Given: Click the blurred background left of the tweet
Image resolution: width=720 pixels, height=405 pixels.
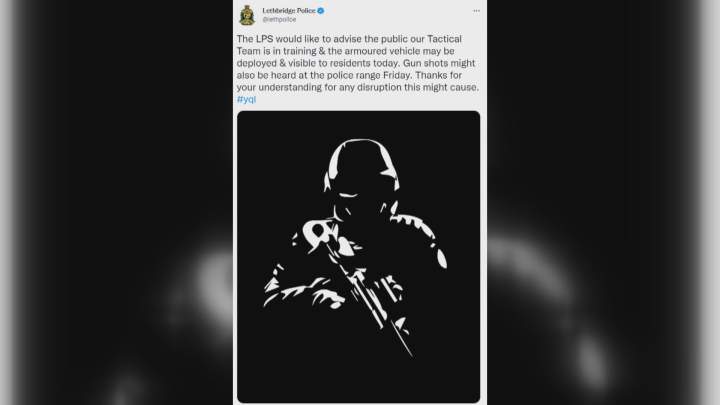Looking at the screenshot, I should click(x=116, y=202).
